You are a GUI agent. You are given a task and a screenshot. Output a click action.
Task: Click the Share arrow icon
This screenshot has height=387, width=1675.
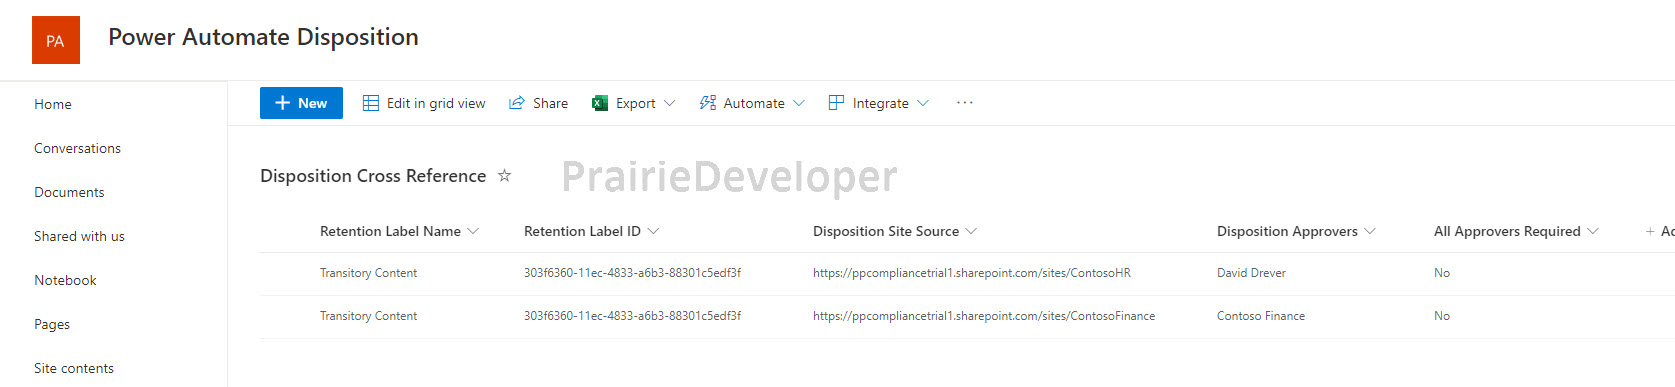pos(517,103)
